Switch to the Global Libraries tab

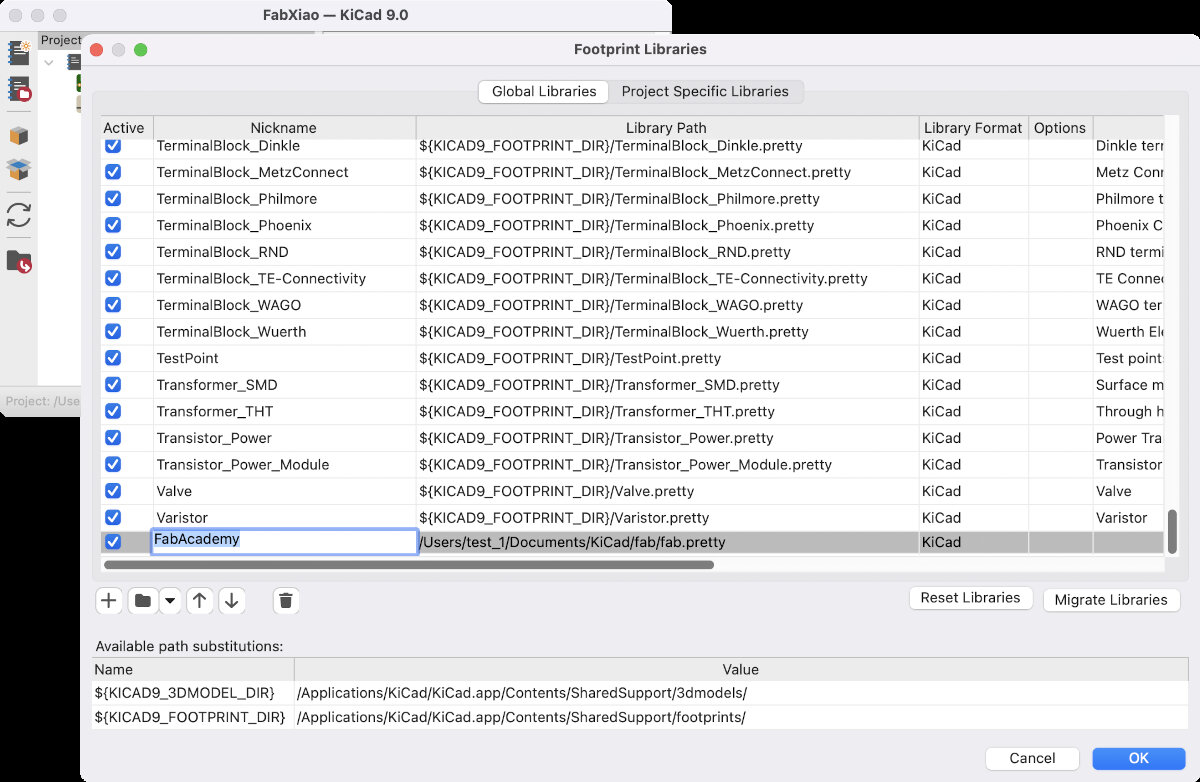tap(544, 91)
